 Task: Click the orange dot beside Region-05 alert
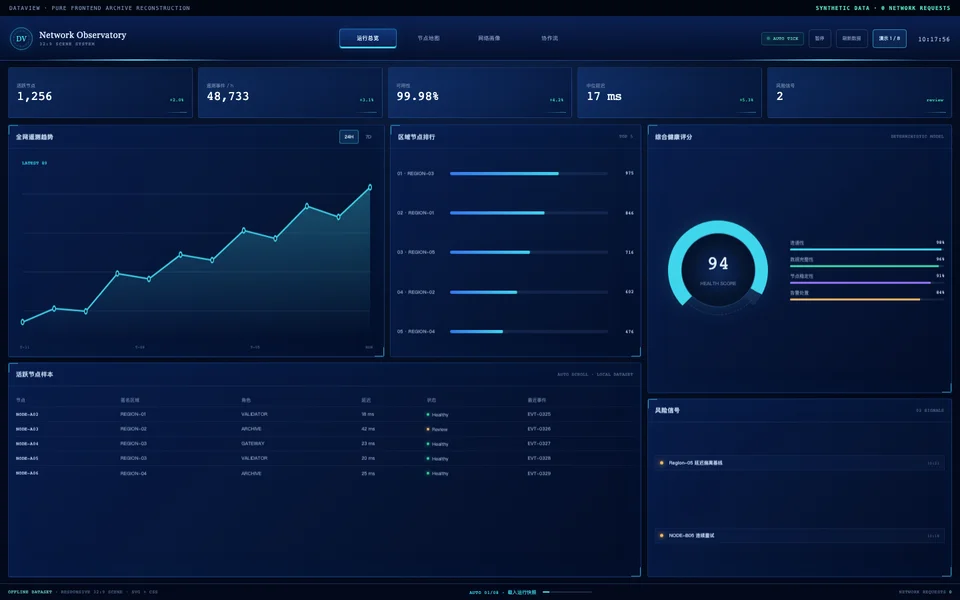661,463
